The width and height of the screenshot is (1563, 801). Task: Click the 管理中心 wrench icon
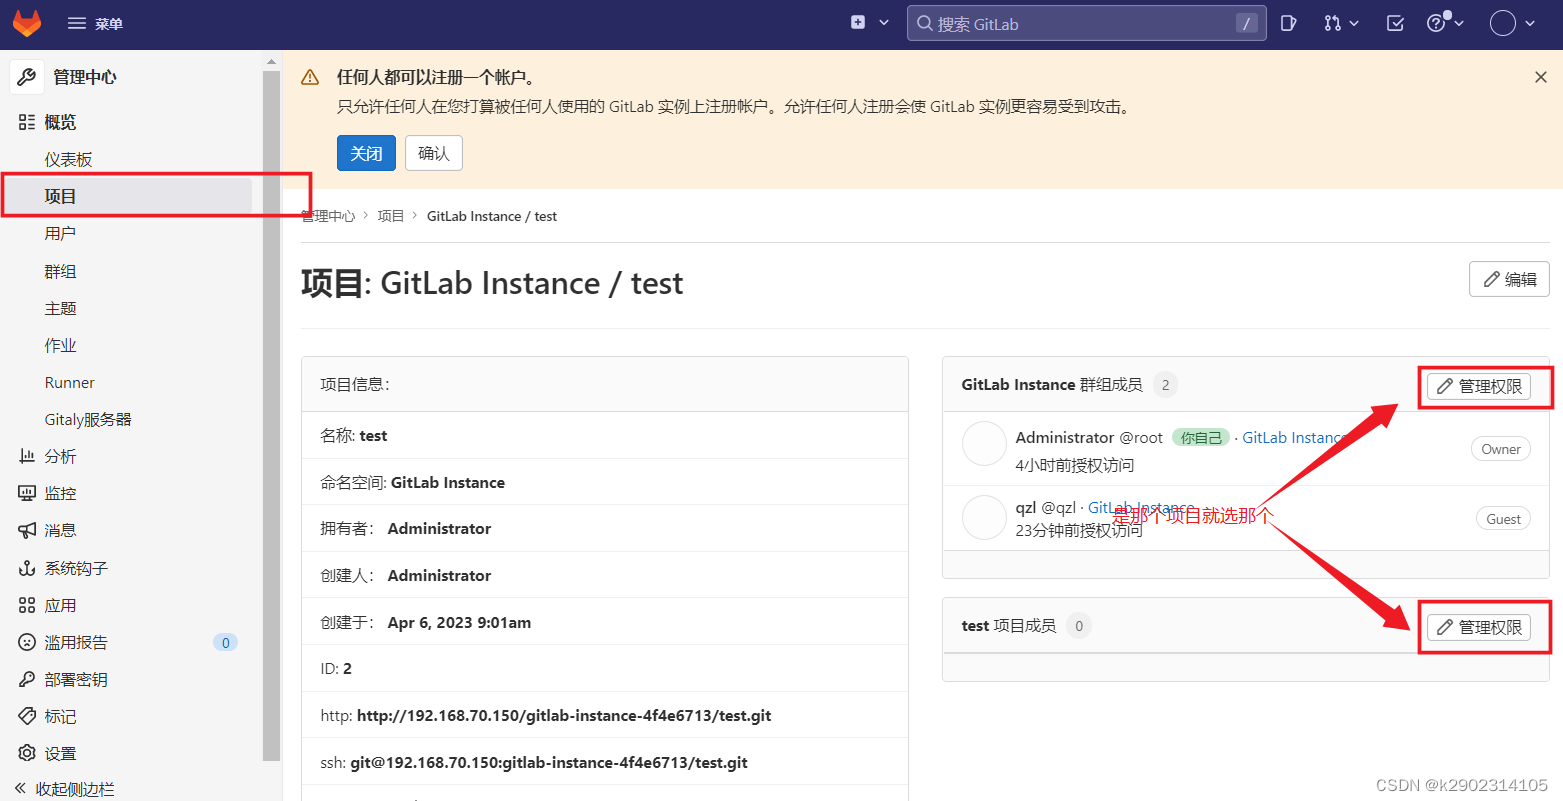(27, 77)
